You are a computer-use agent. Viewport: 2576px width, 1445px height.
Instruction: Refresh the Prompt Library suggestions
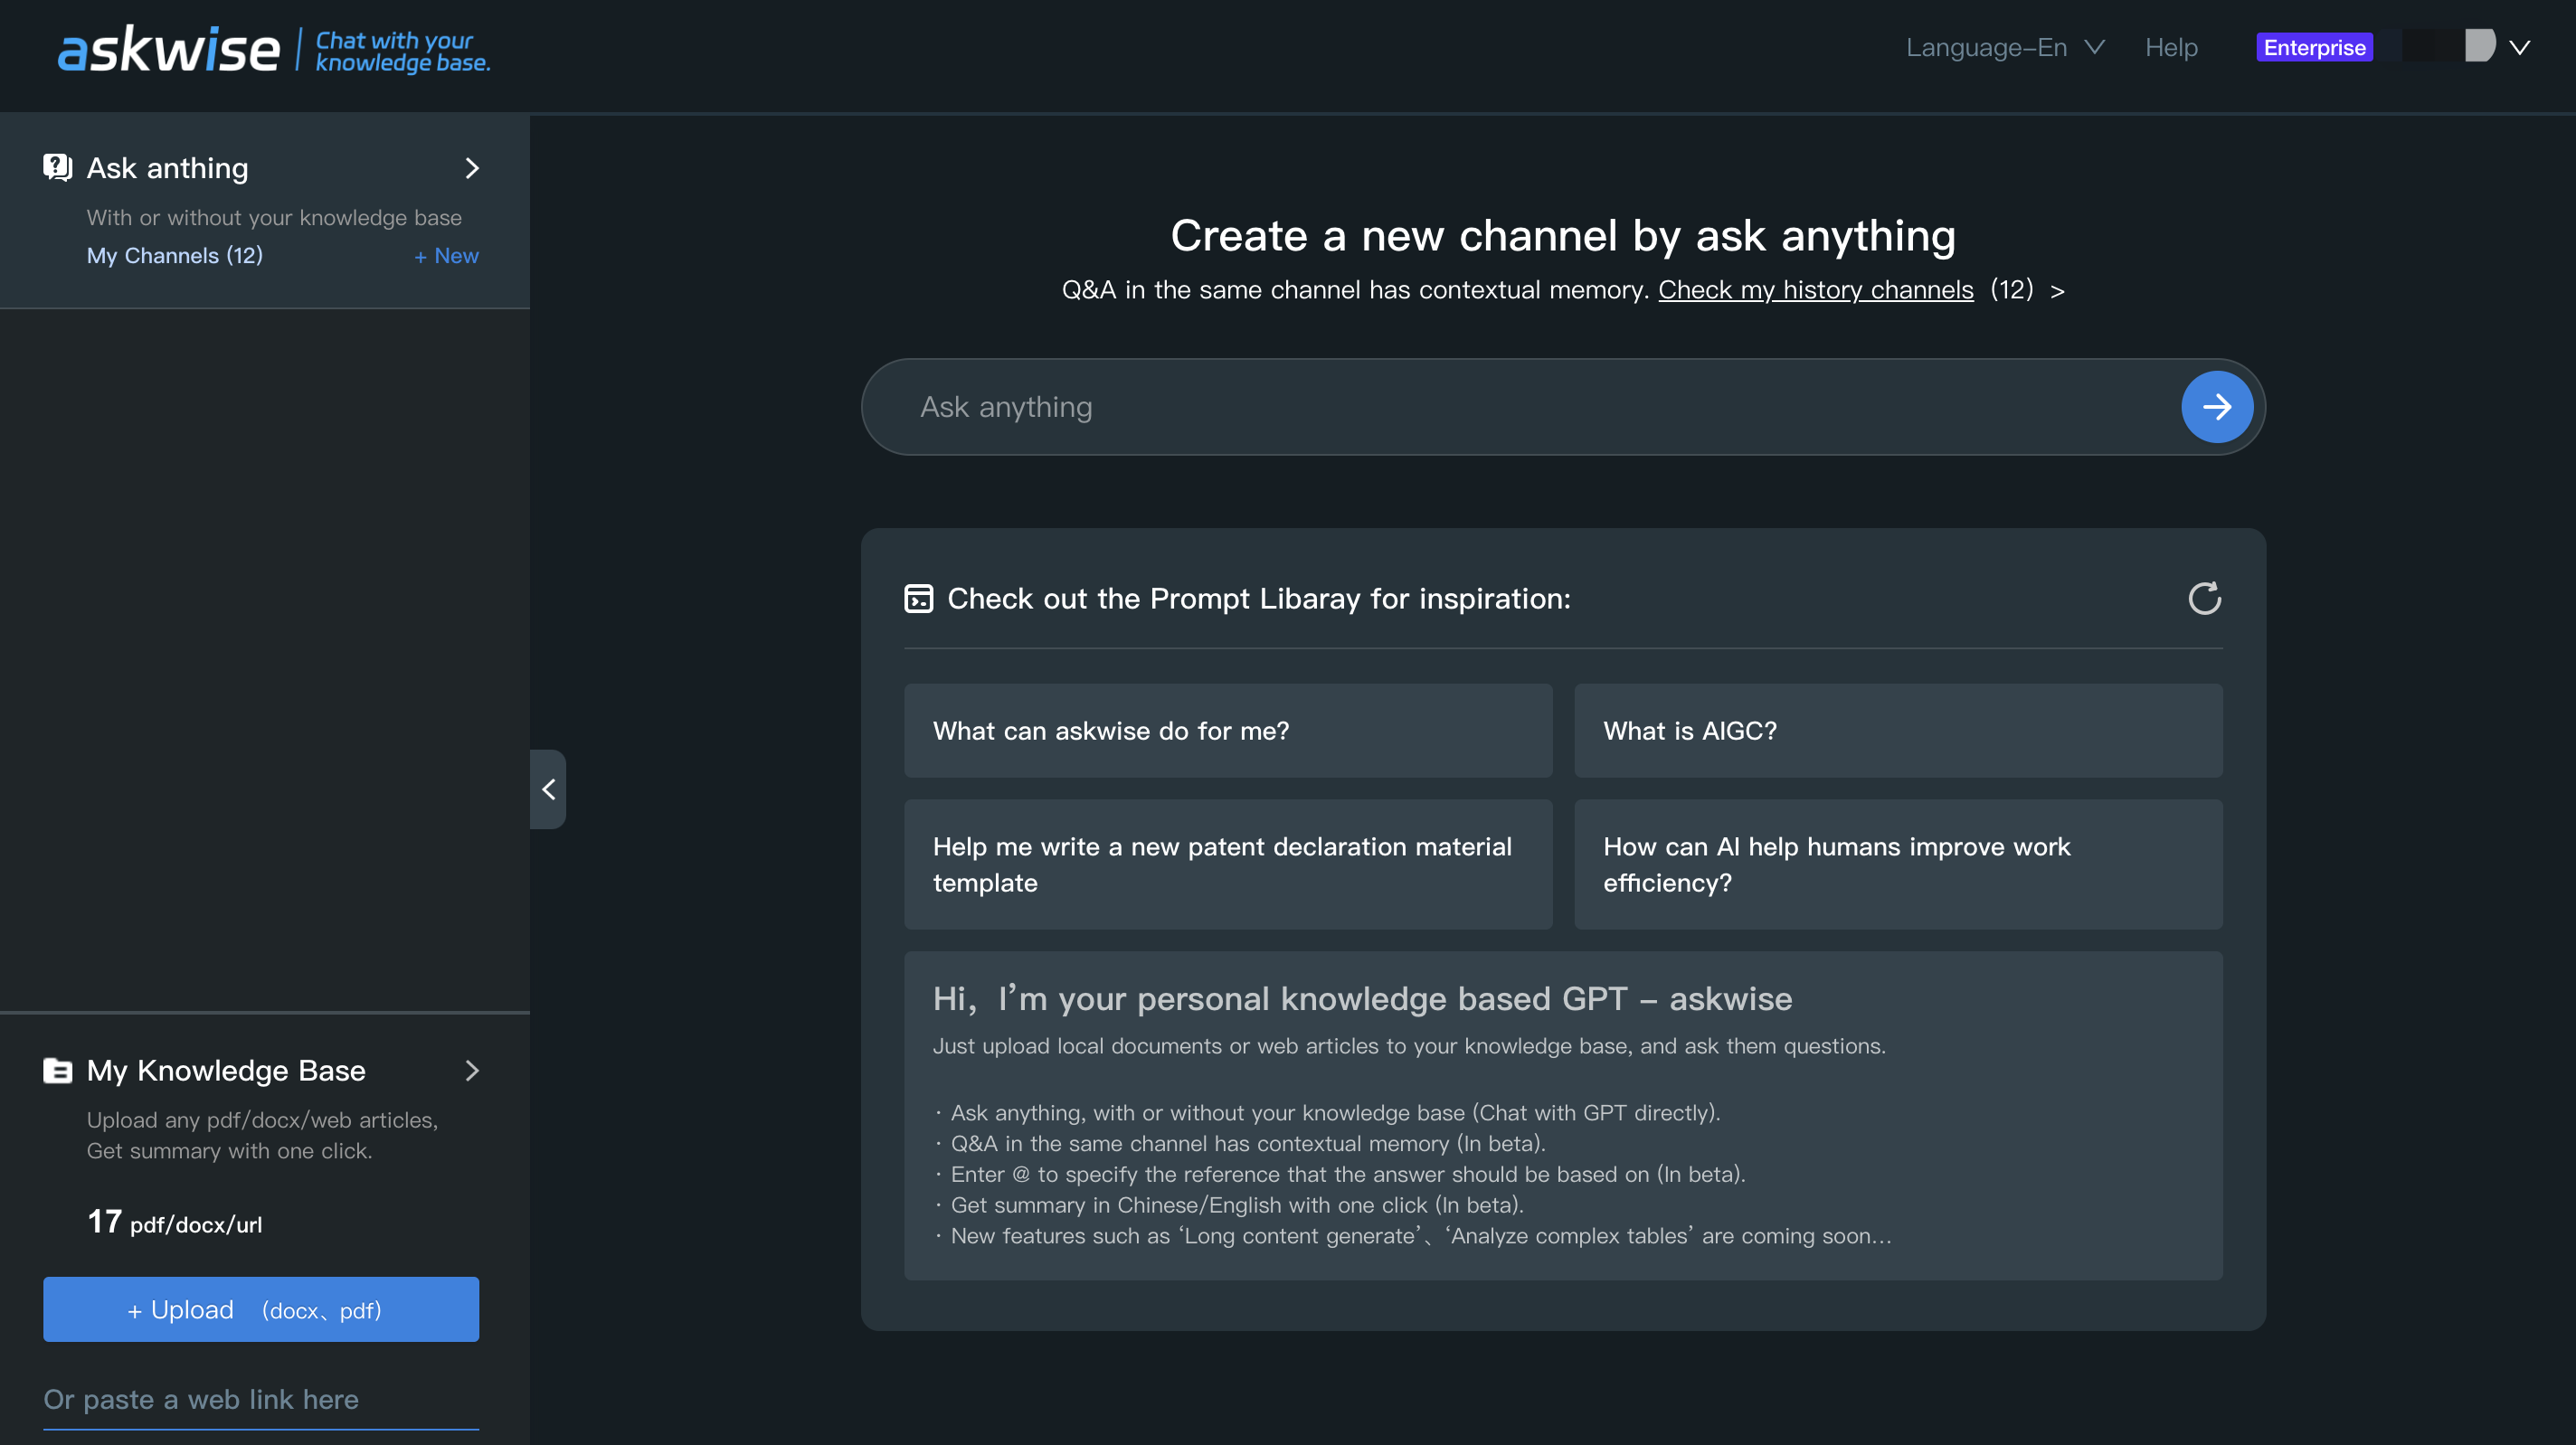click(x=2204, y=598)
